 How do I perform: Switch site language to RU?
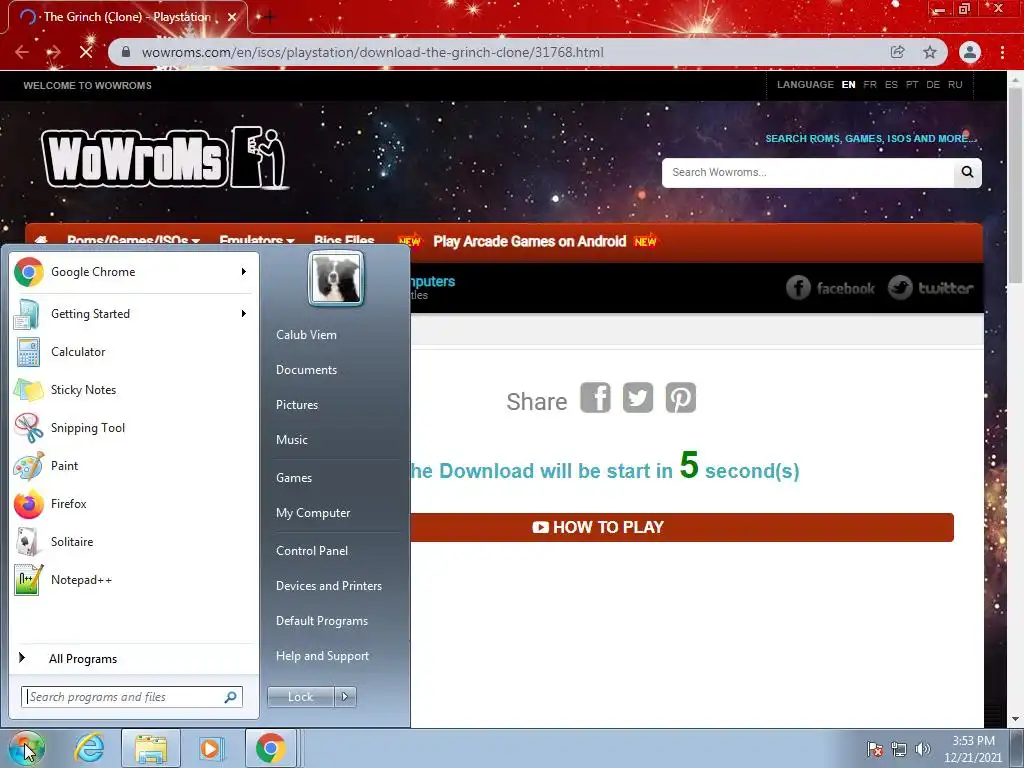[955, 85]
